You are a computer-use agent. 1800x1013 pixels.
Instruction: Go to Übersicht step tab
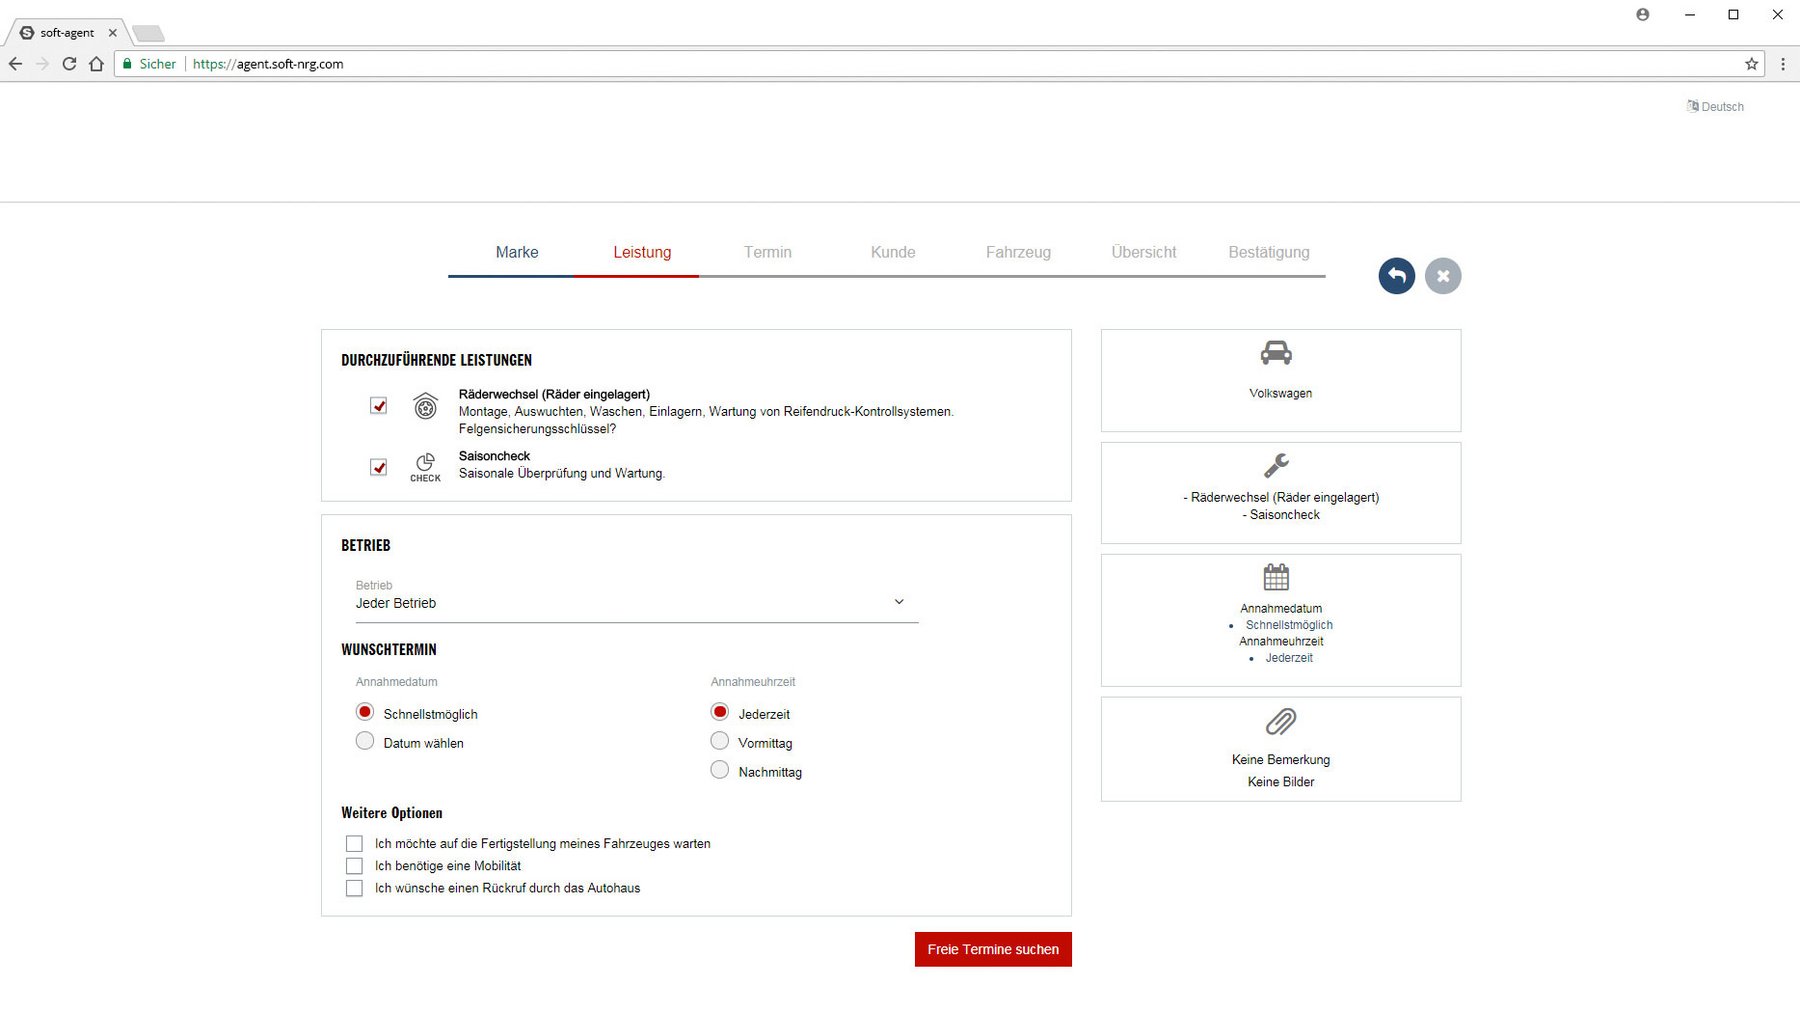[1144, 252]
